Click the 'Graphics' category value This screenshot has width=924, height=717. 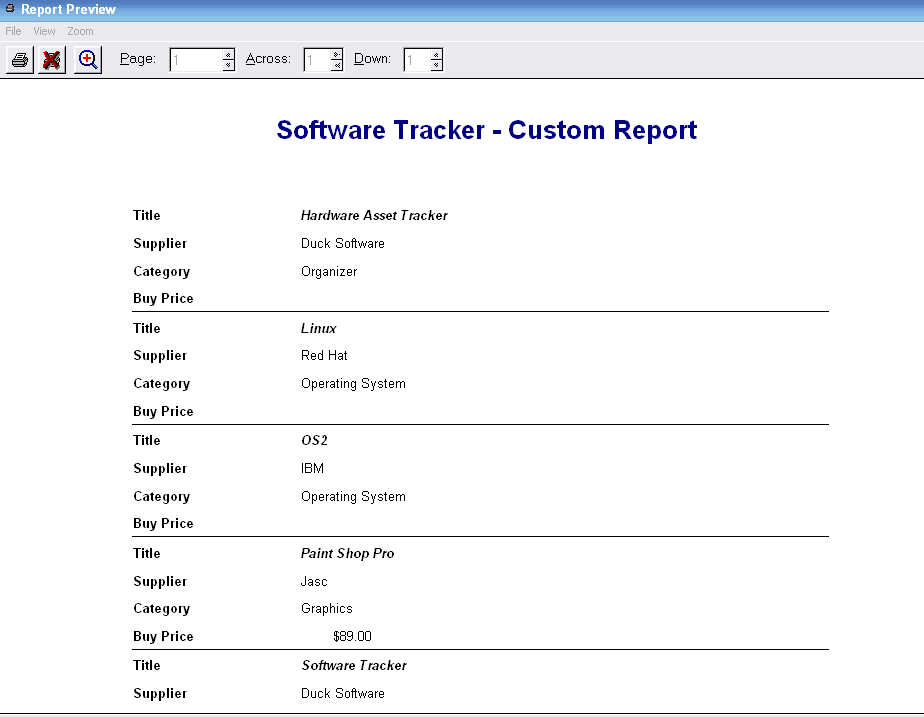point(327,609)
